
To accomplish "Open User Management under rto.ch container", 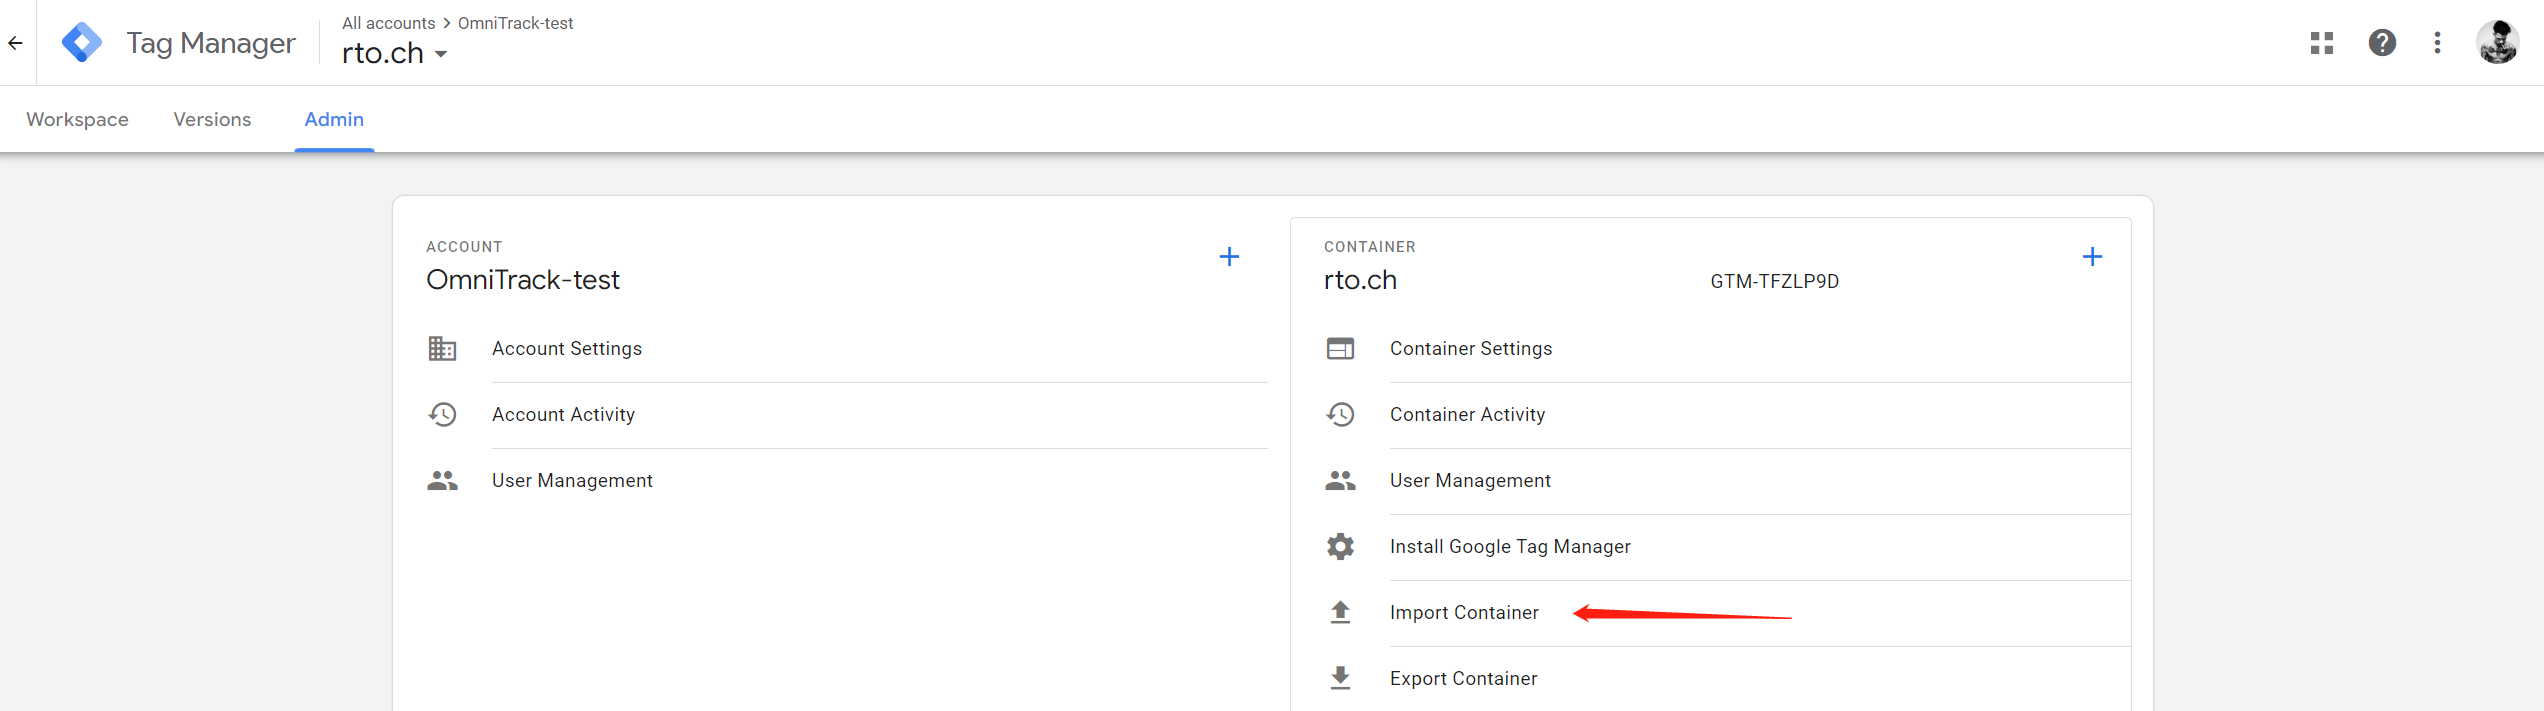I will pyautogui.click(x=1470, y=480).
